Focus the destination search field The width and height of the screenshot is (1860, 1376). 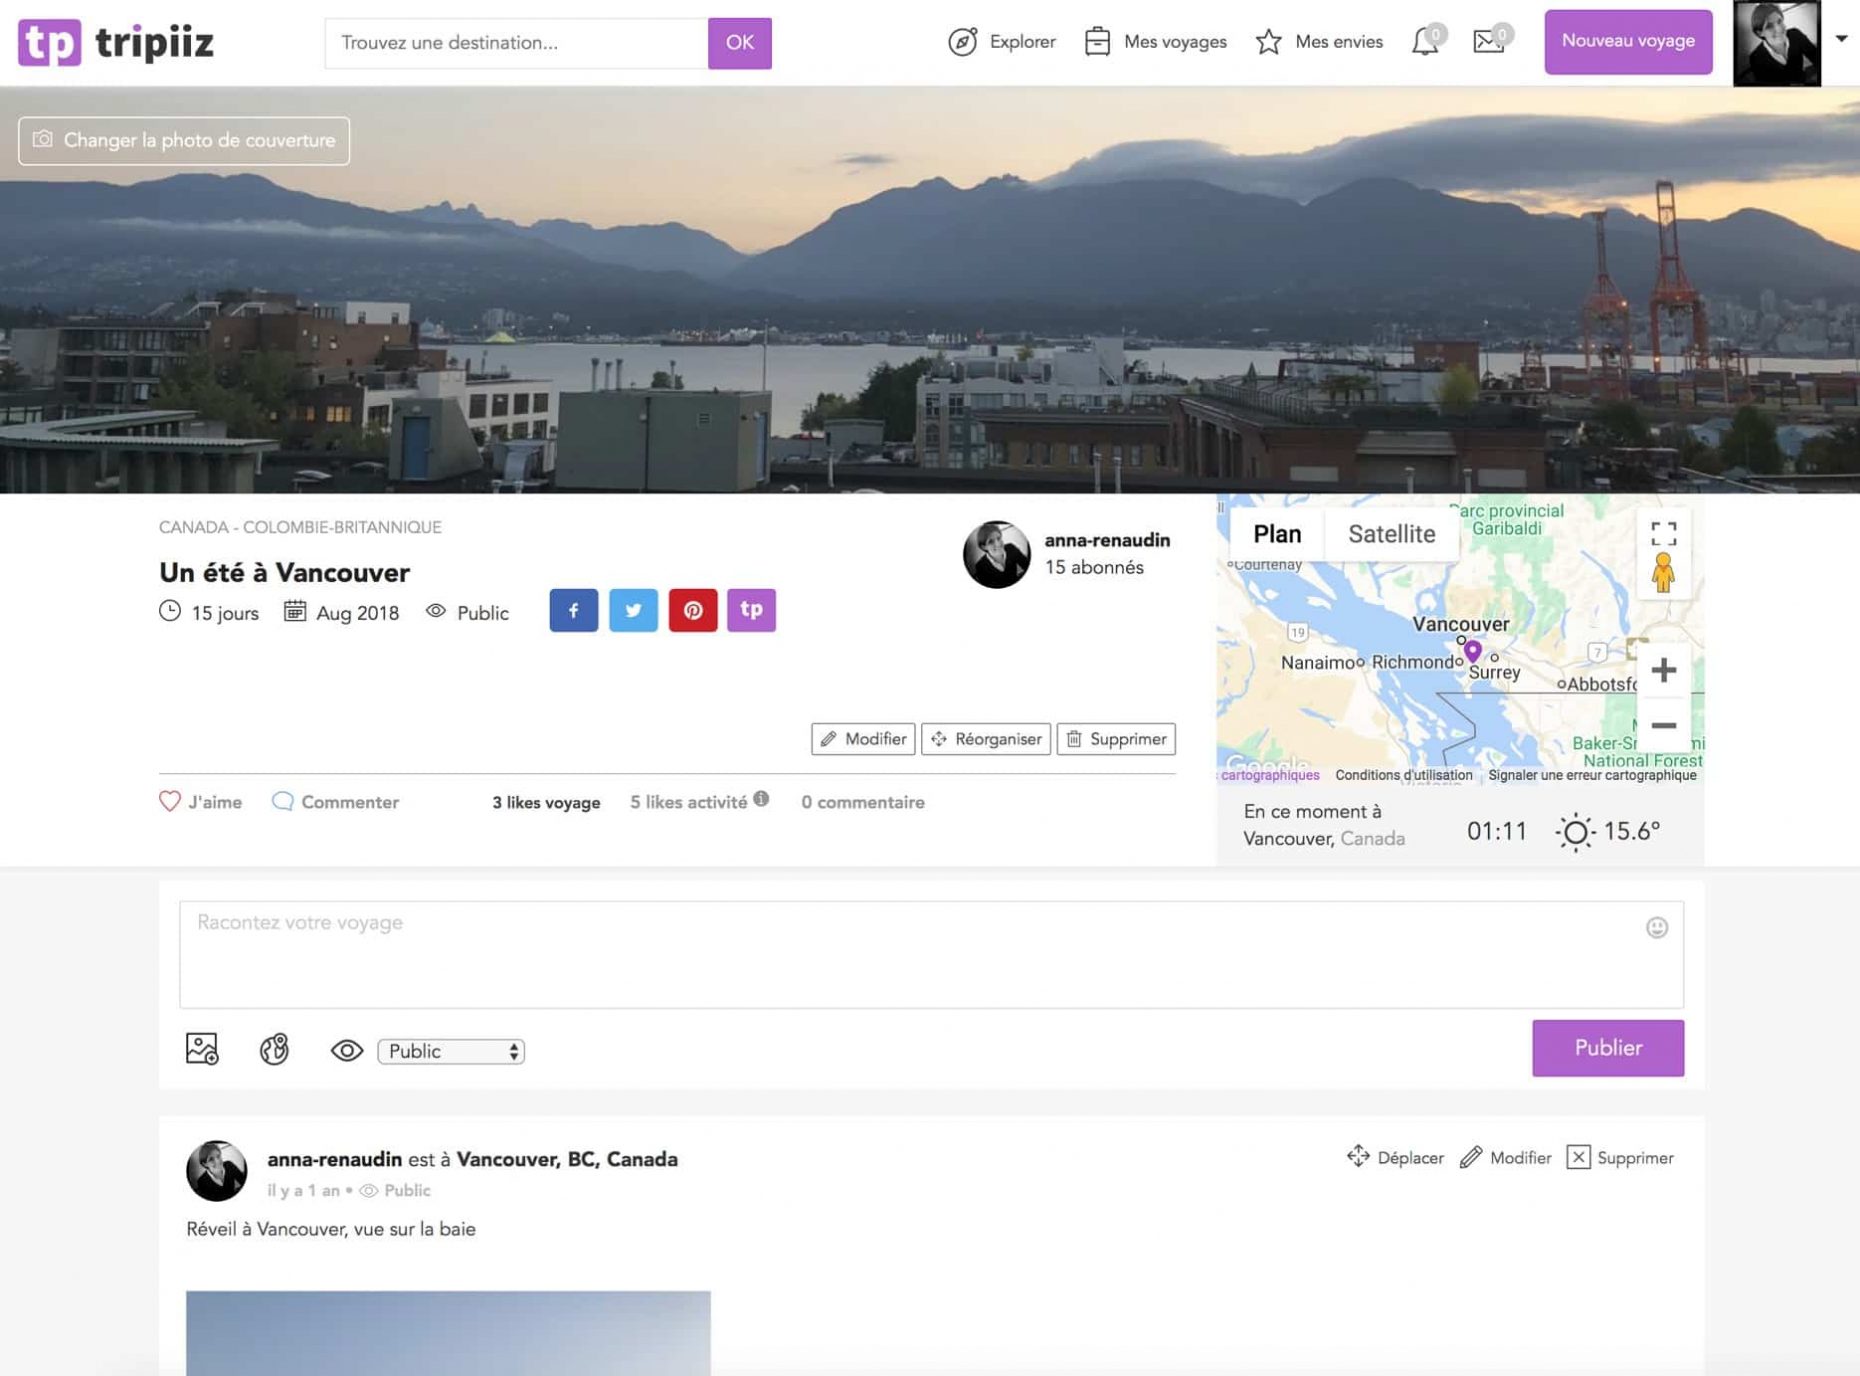pyautogui.click(x=516, y=43)
